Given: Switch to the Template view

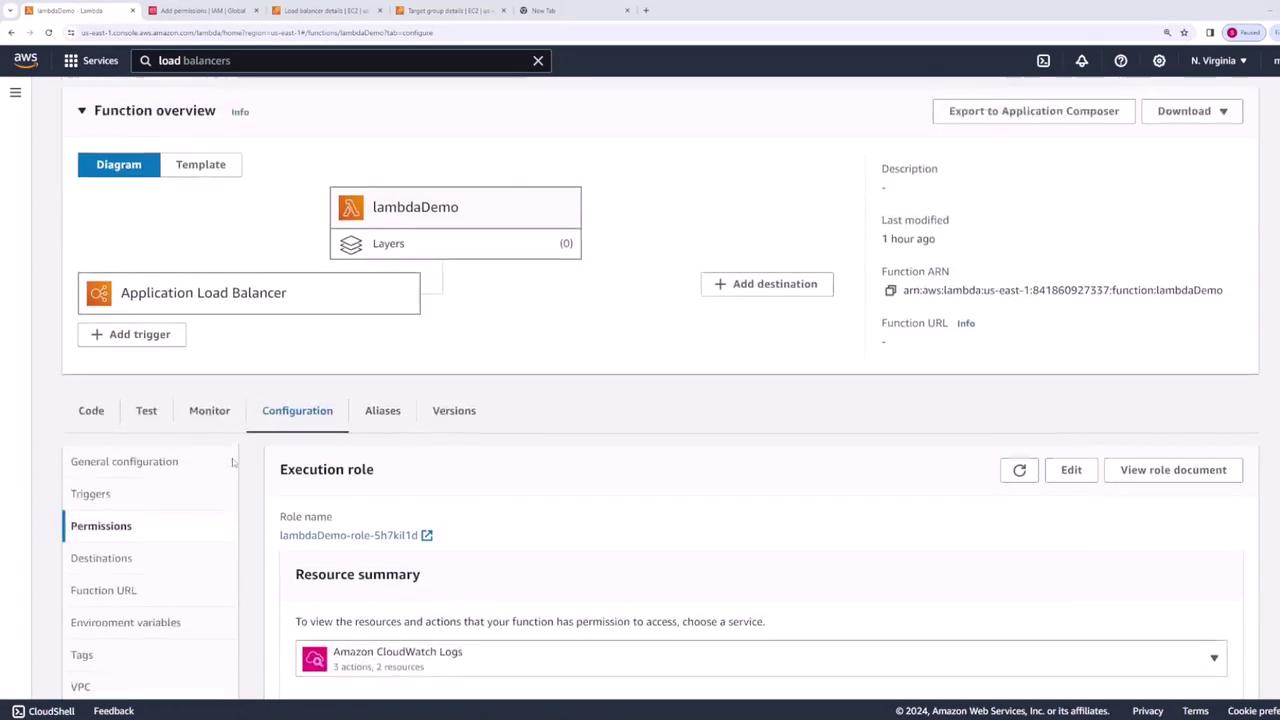Looking at the screenshot, I should tap(201, 165).
